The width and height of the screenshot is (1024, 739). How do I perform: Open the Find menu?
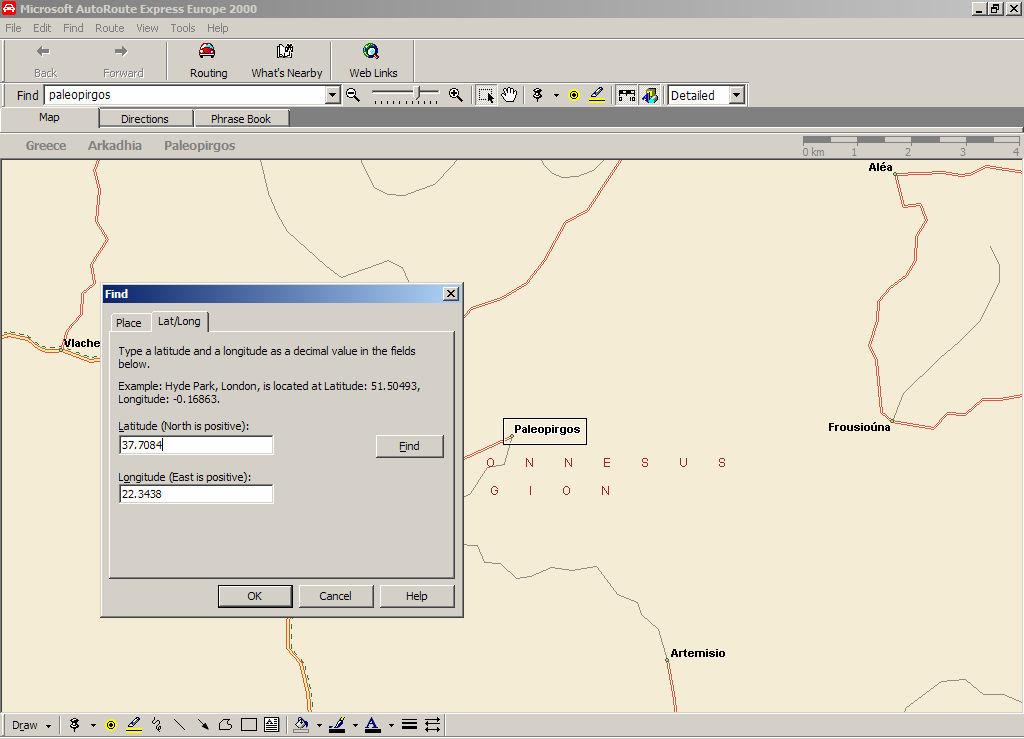click(x=73, y=28)
